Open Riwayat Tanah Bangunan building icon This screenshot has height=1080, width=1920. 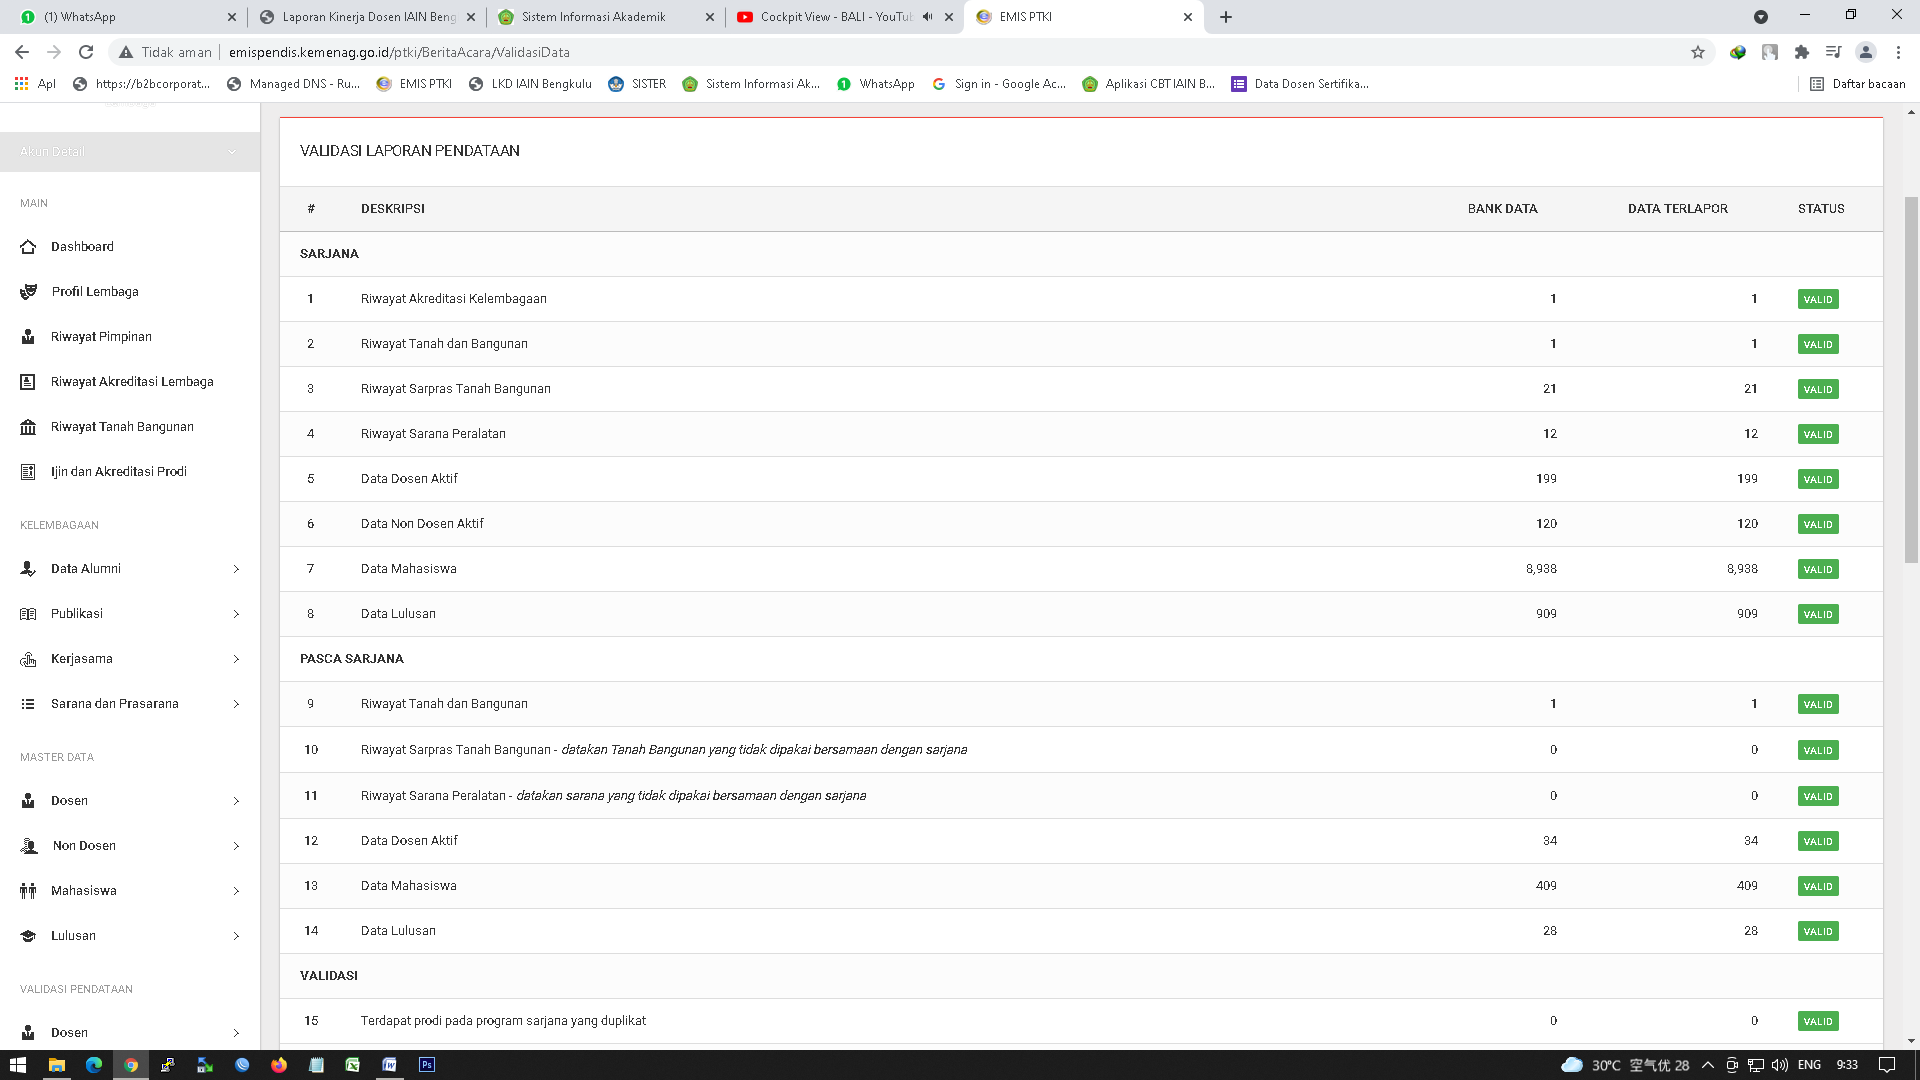coord(28,427)
